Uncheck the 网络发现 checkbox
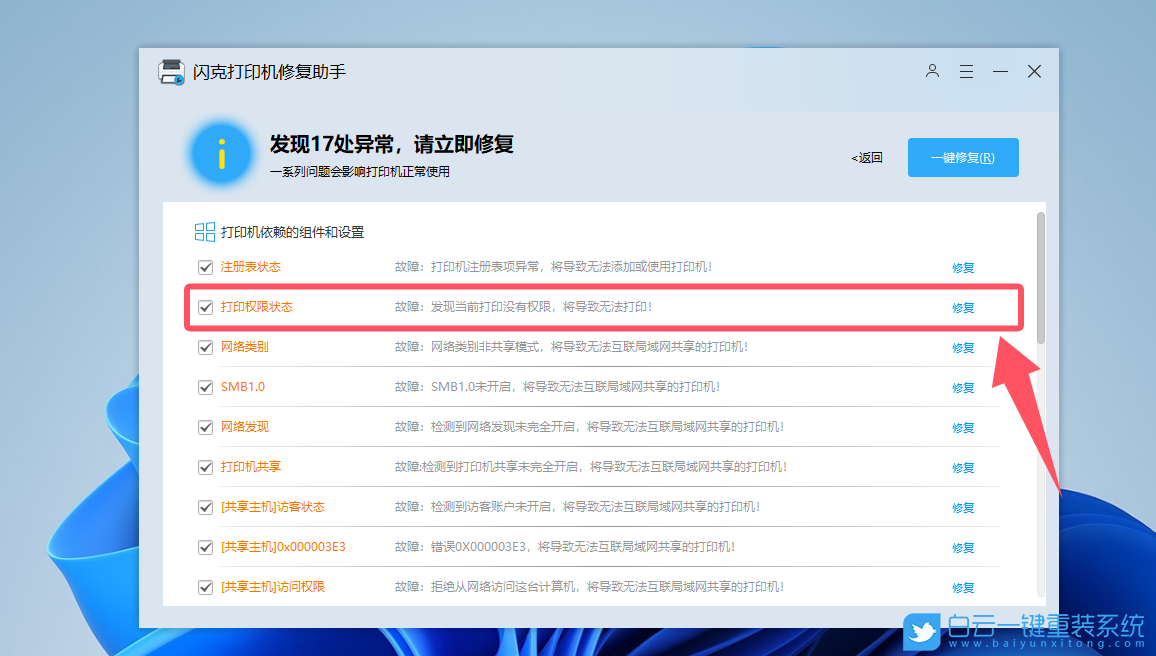 pyautogui.click(x=205, y=427)
